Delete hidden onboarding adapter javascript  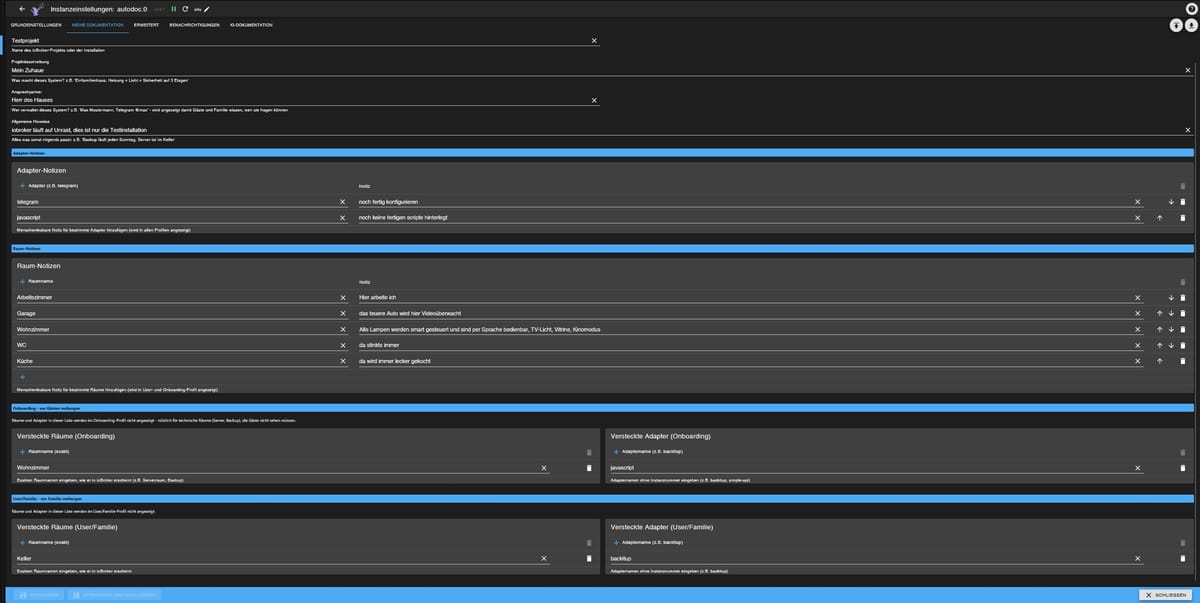[1182, 468]
